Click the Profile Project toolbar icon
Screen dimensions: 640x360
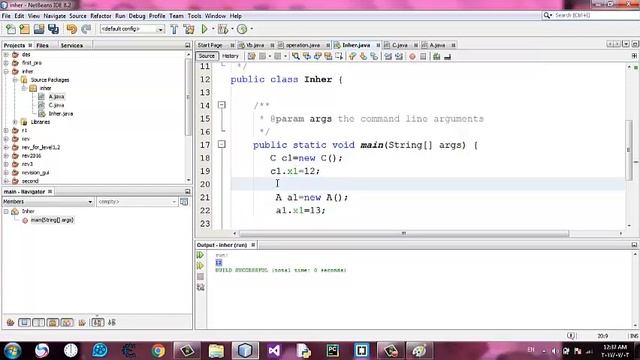(x=242, y=29)
